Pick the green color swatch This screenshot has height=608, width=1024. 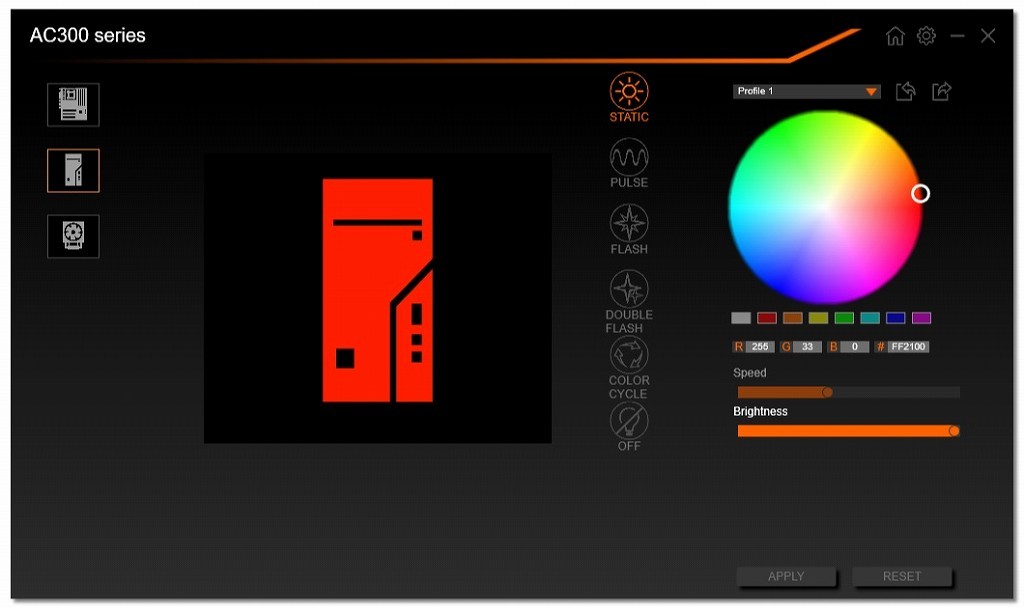coord(844,318)
